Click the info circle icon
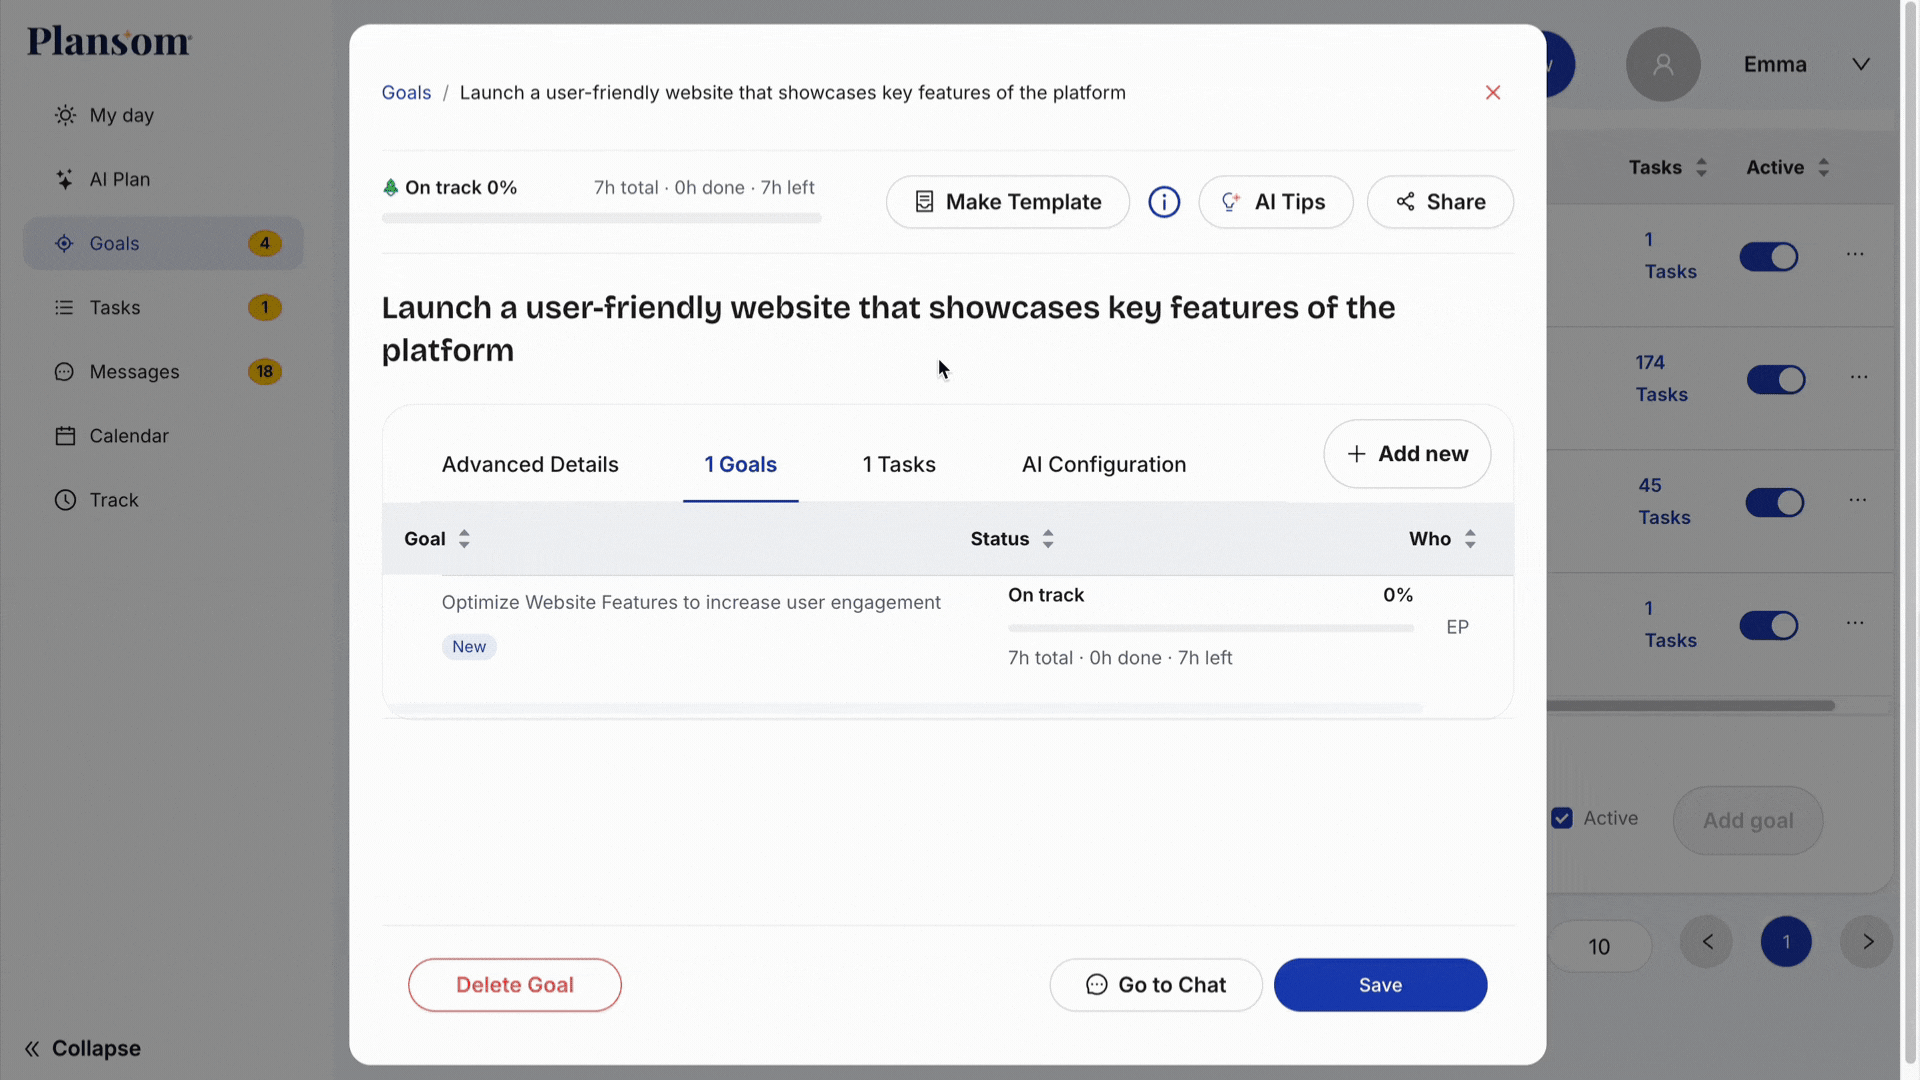Screen dimensions: 1920x1080 [x=1164, y=202]
